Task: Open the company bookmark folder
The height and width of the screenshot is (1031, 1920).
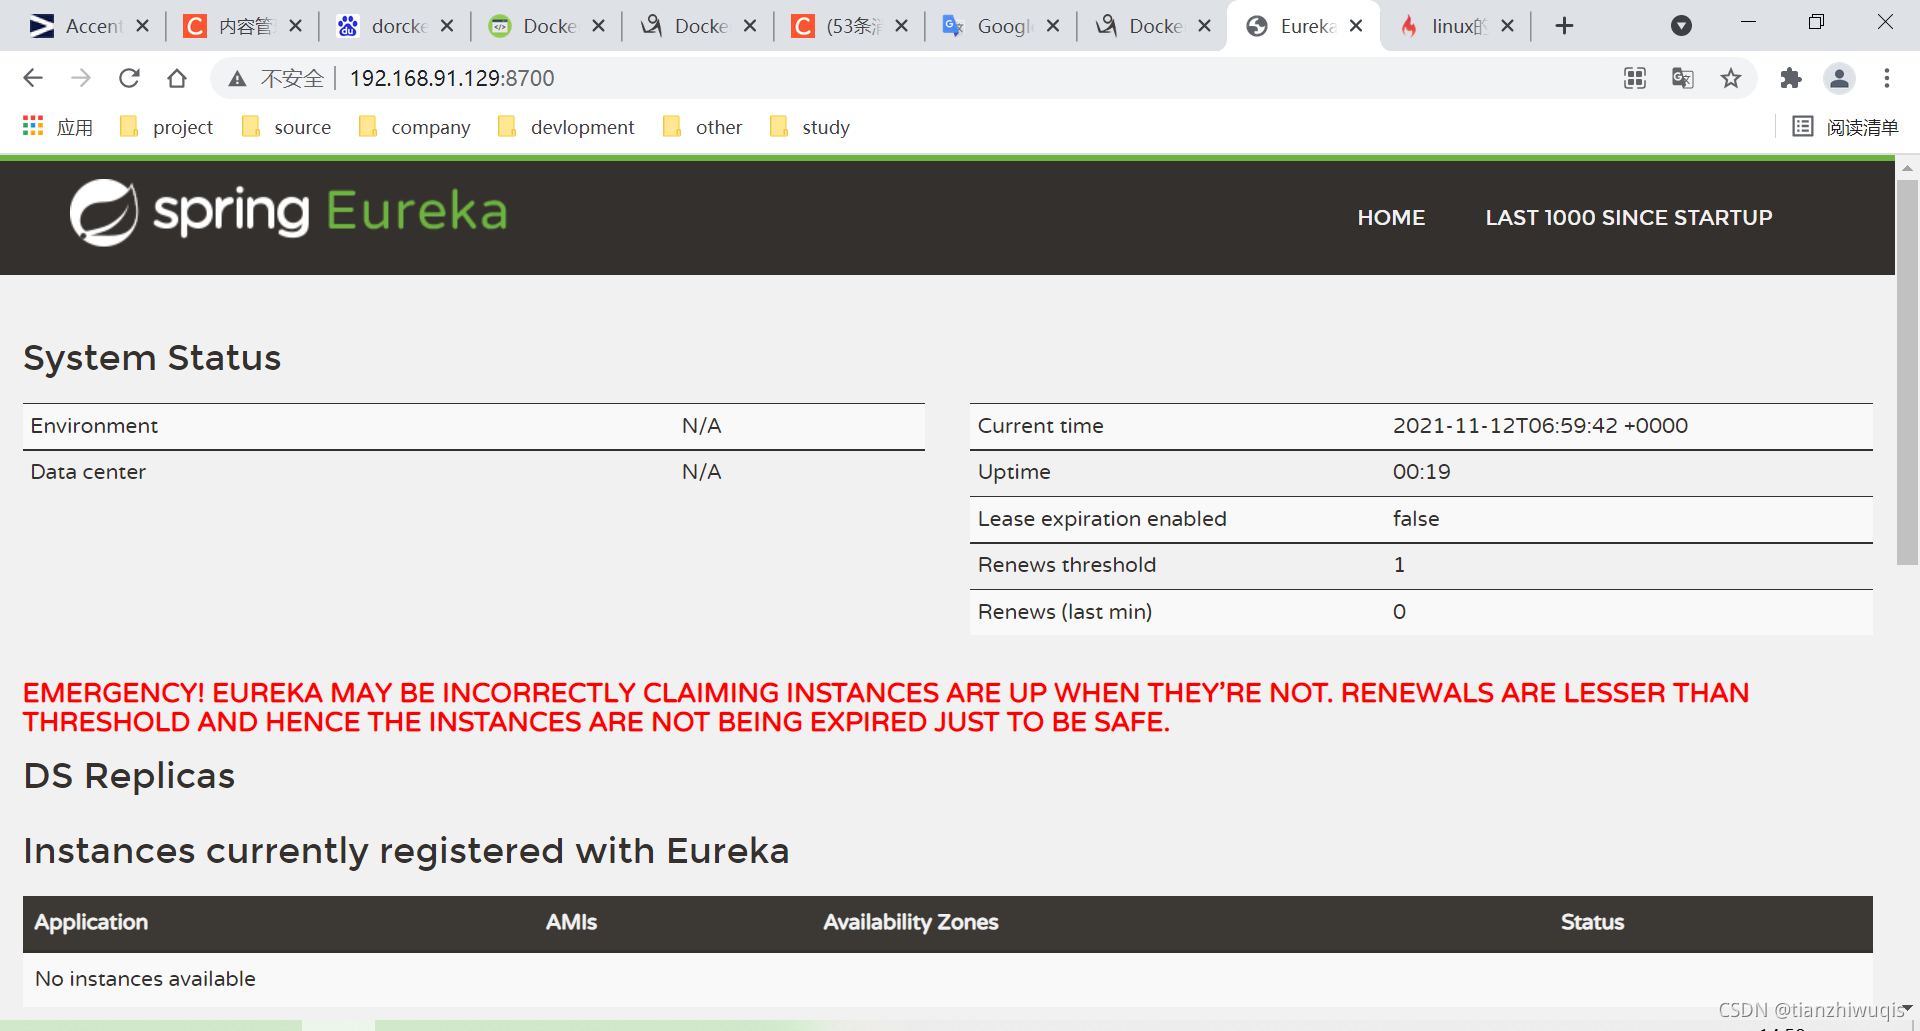Action: pos(414,127)
